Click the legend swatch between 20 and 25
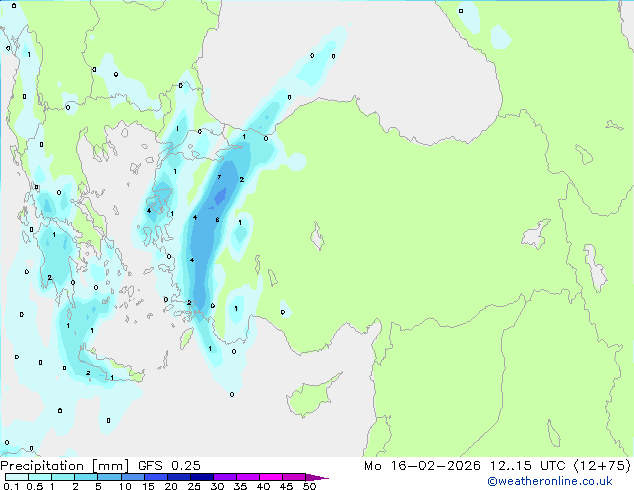The image size is (634, 490). pos(178,477)
